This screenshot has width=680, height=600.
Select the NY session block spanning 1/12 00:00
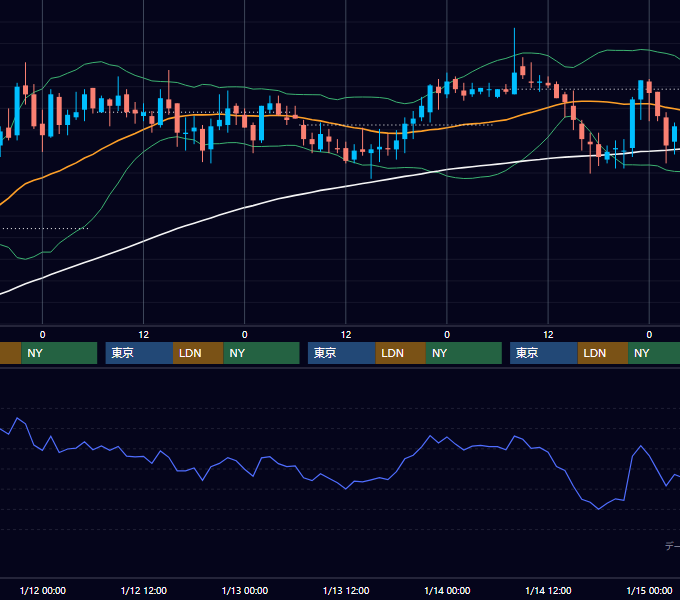(59, 353)
